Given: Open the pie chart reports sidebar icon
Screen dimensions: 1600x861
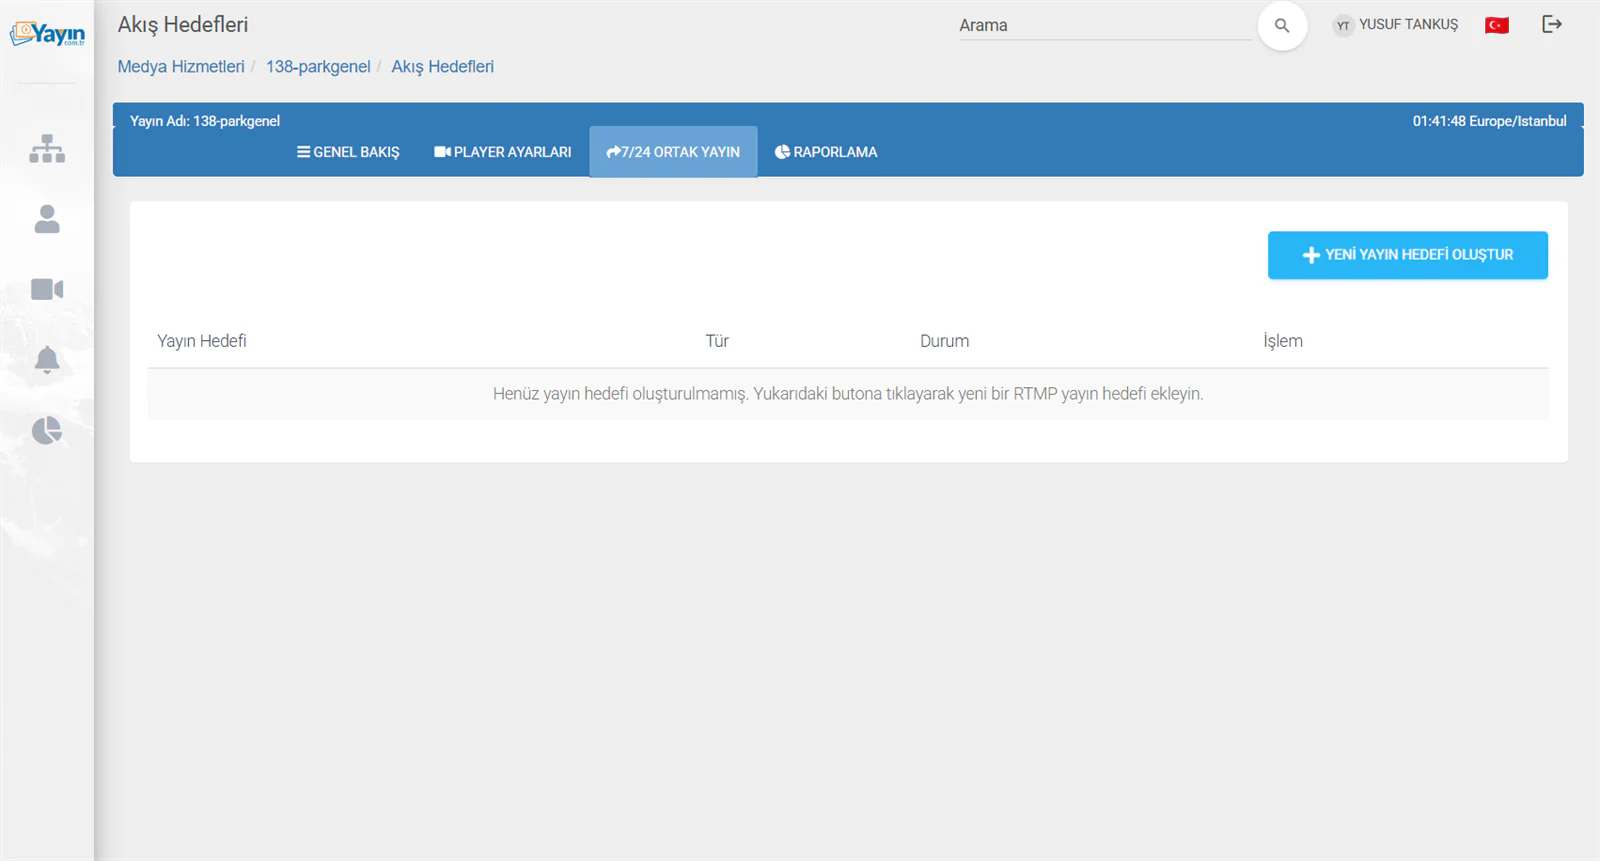Looking at the screenshot, I should pyautogui.click(x=47, y=431).
